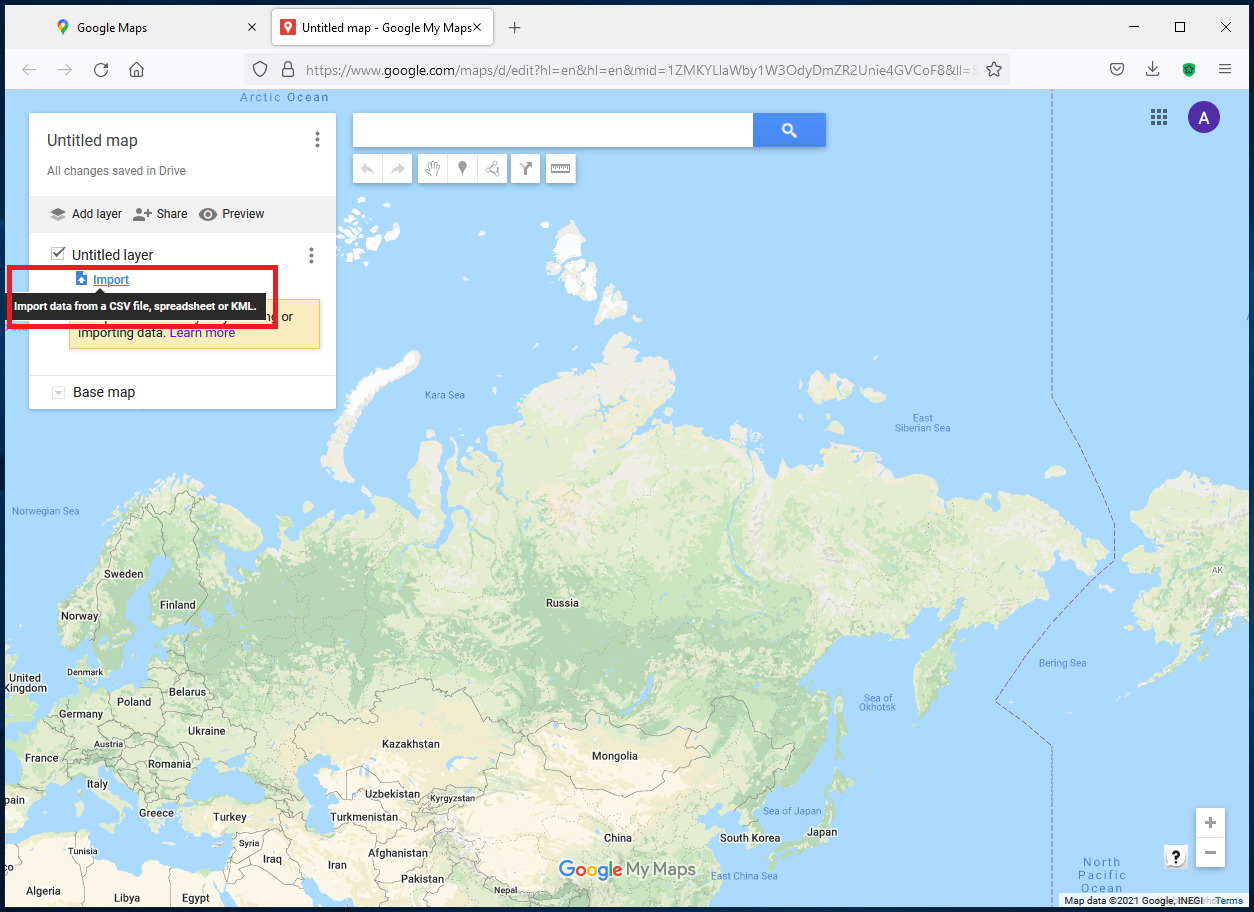The width and height of the screenshot is (1254, 912).
Task: Open the map options three-dot menu
Action: click(x=317, y=140)
